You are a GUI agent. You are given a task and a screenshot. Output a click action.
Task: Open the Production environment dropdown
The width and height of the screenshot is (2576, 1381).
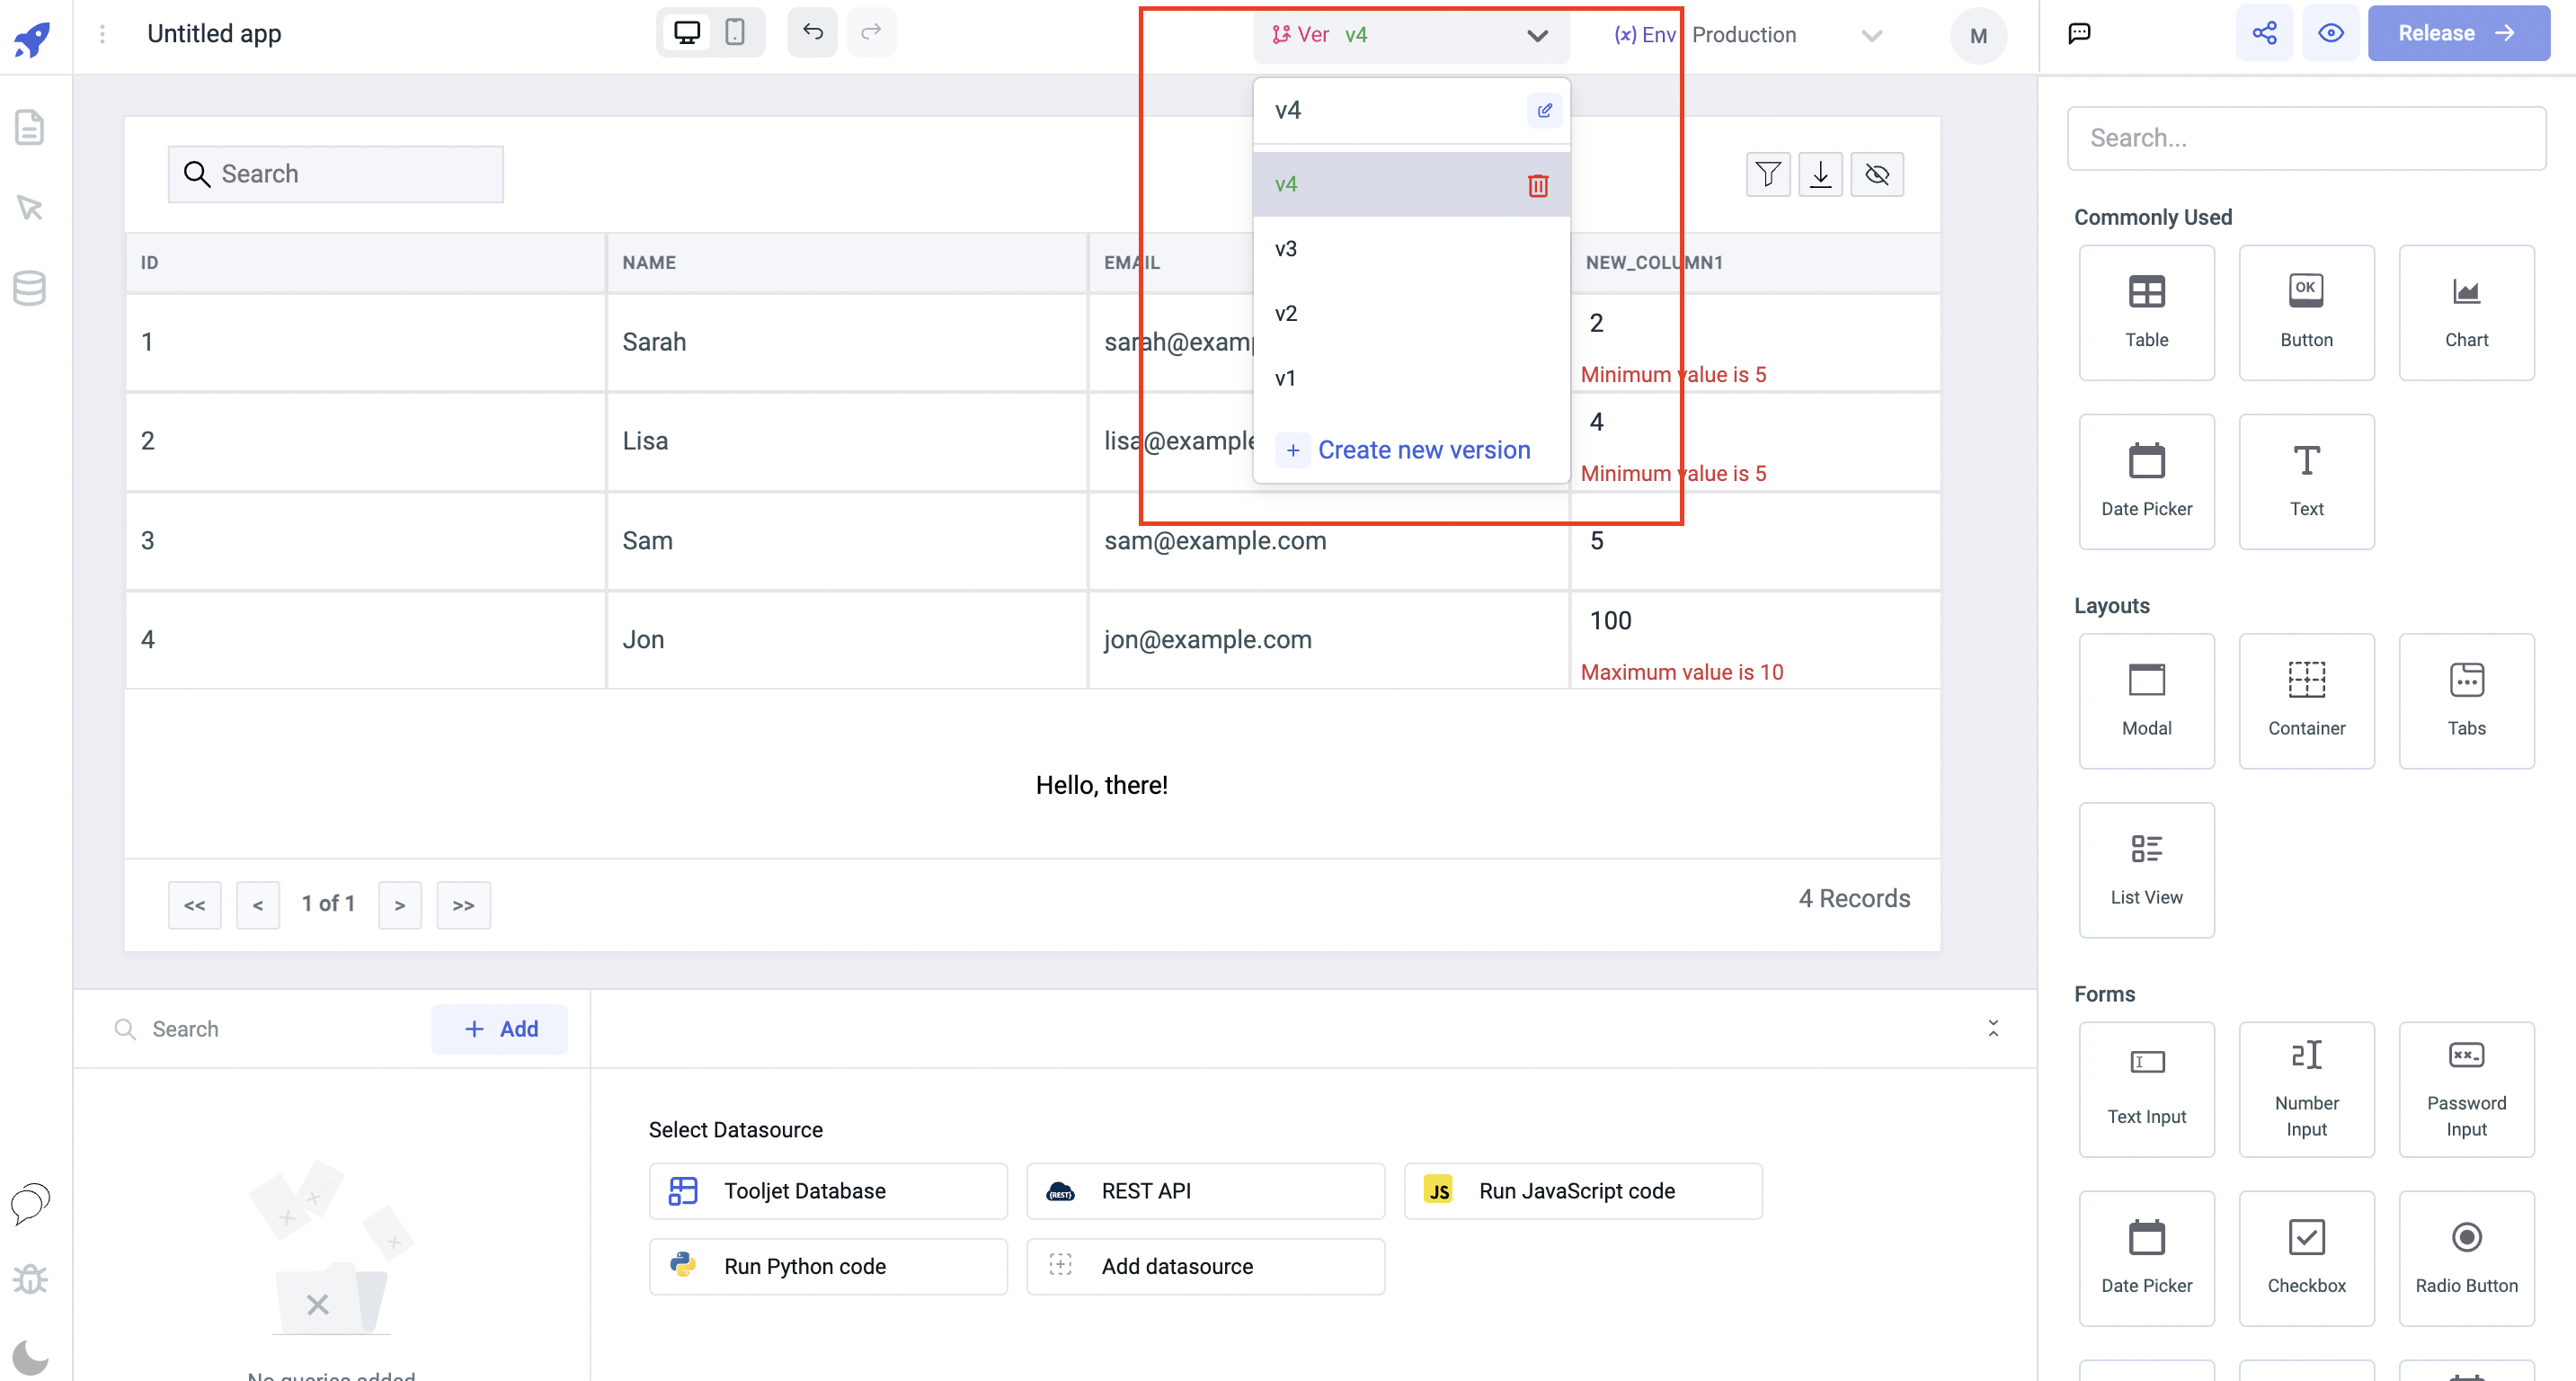[1871, 35]
